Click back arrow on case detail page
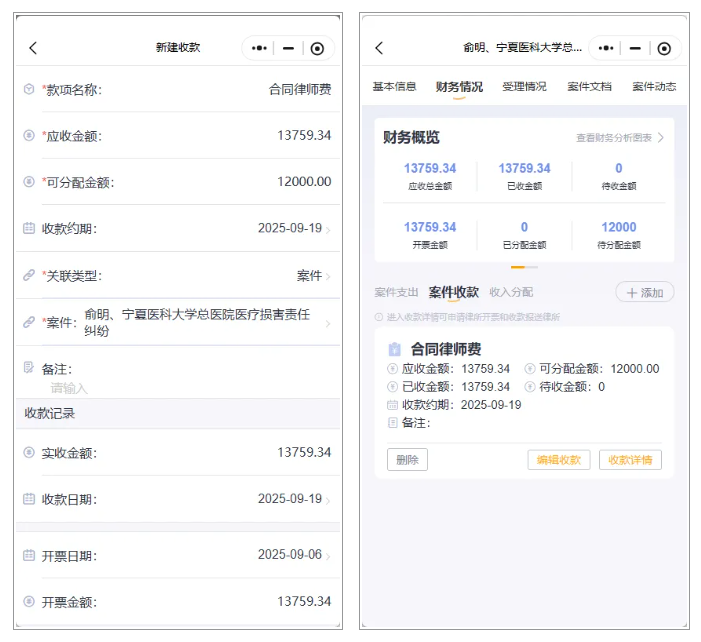 tap(379, 48)
